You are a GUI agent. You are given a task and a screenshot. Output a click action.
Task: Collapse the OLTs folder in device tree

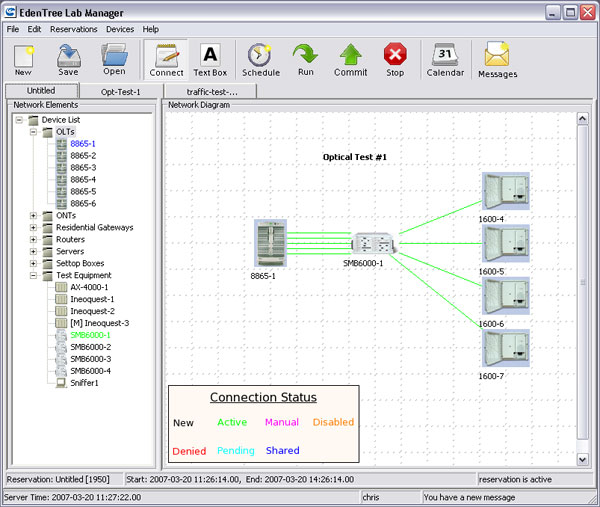tap(34, 132)
